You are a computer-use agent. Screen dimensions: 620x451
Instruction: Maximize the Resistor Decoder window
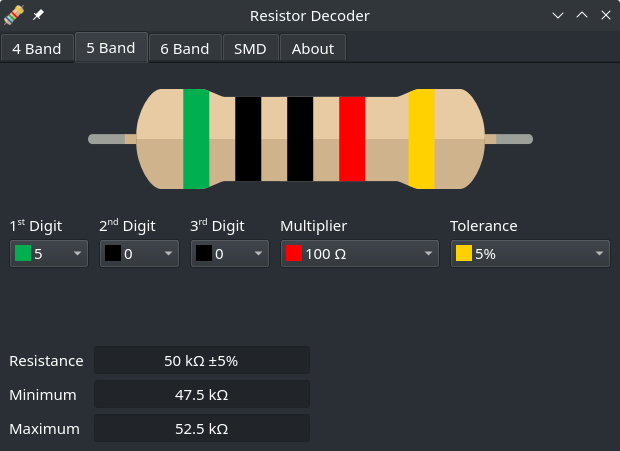tap(582, 15)
